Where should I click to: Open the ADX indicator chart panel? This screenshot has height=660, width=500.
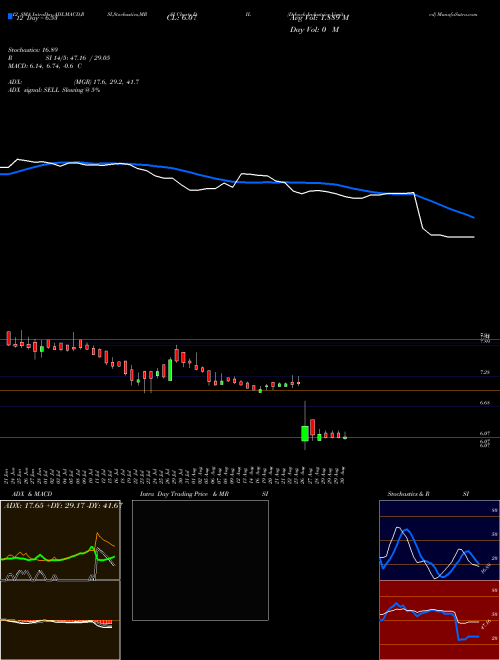point(60,540)
